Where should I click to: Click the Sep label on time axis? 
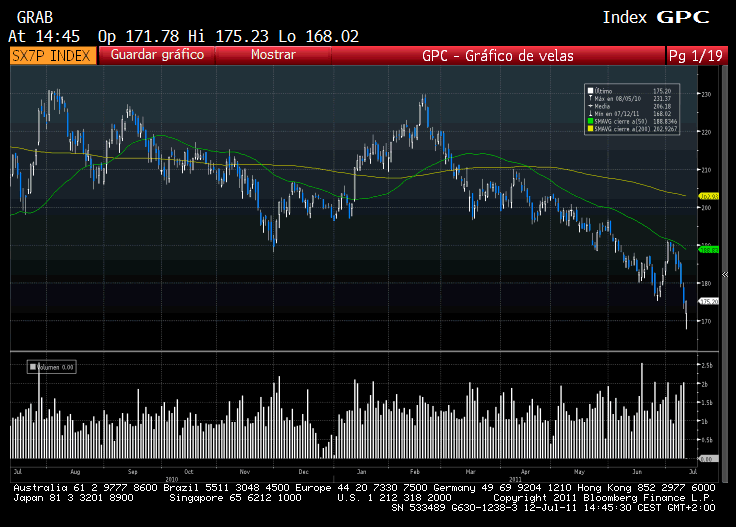coord(132,472)
